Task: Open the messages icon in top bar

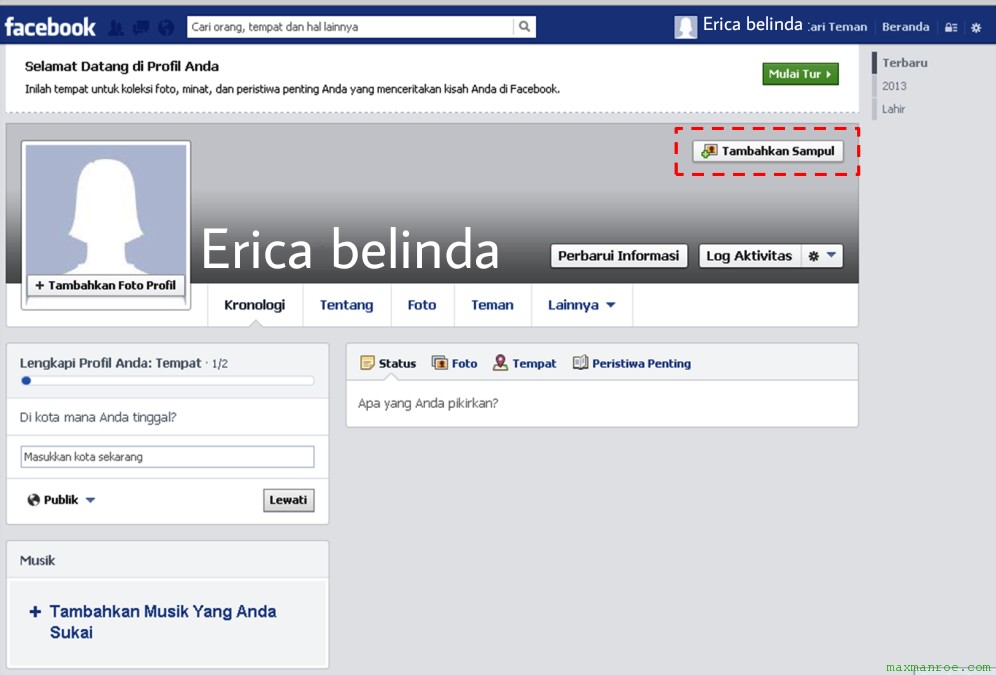Action: point(141,28)
